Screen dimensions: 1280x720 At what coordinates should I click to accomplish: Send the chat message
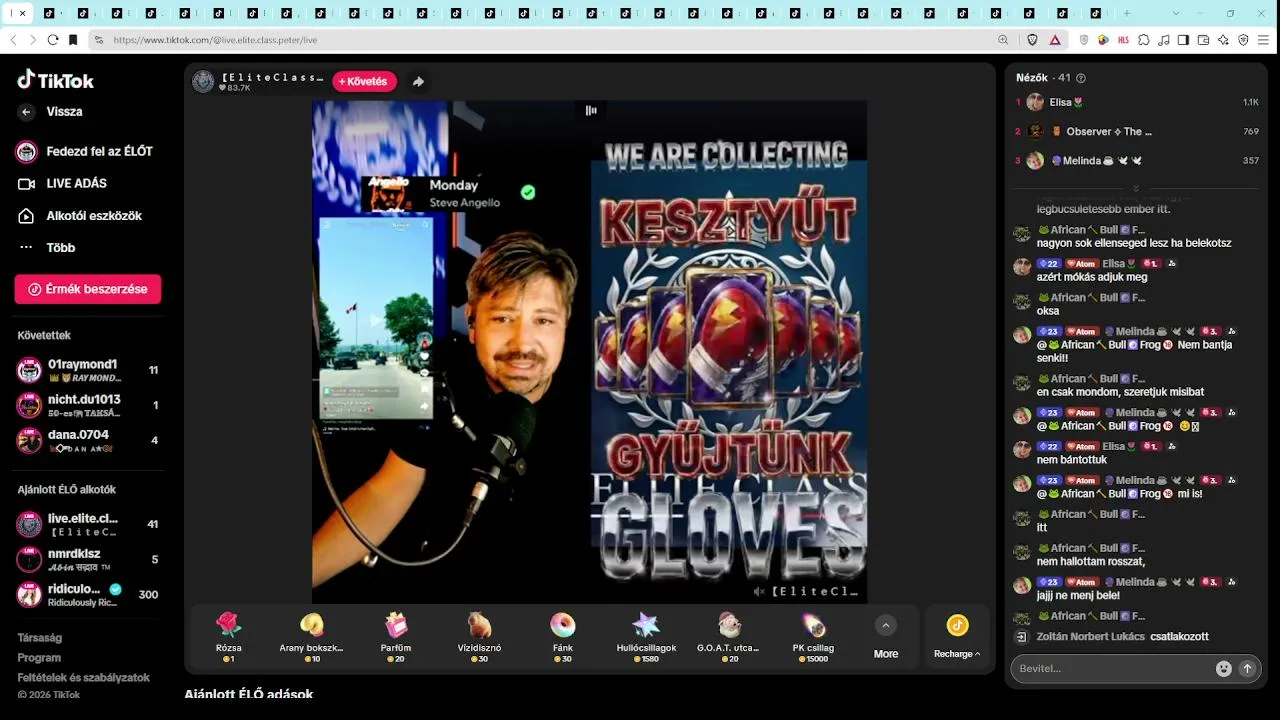[x=1247, y=668]
